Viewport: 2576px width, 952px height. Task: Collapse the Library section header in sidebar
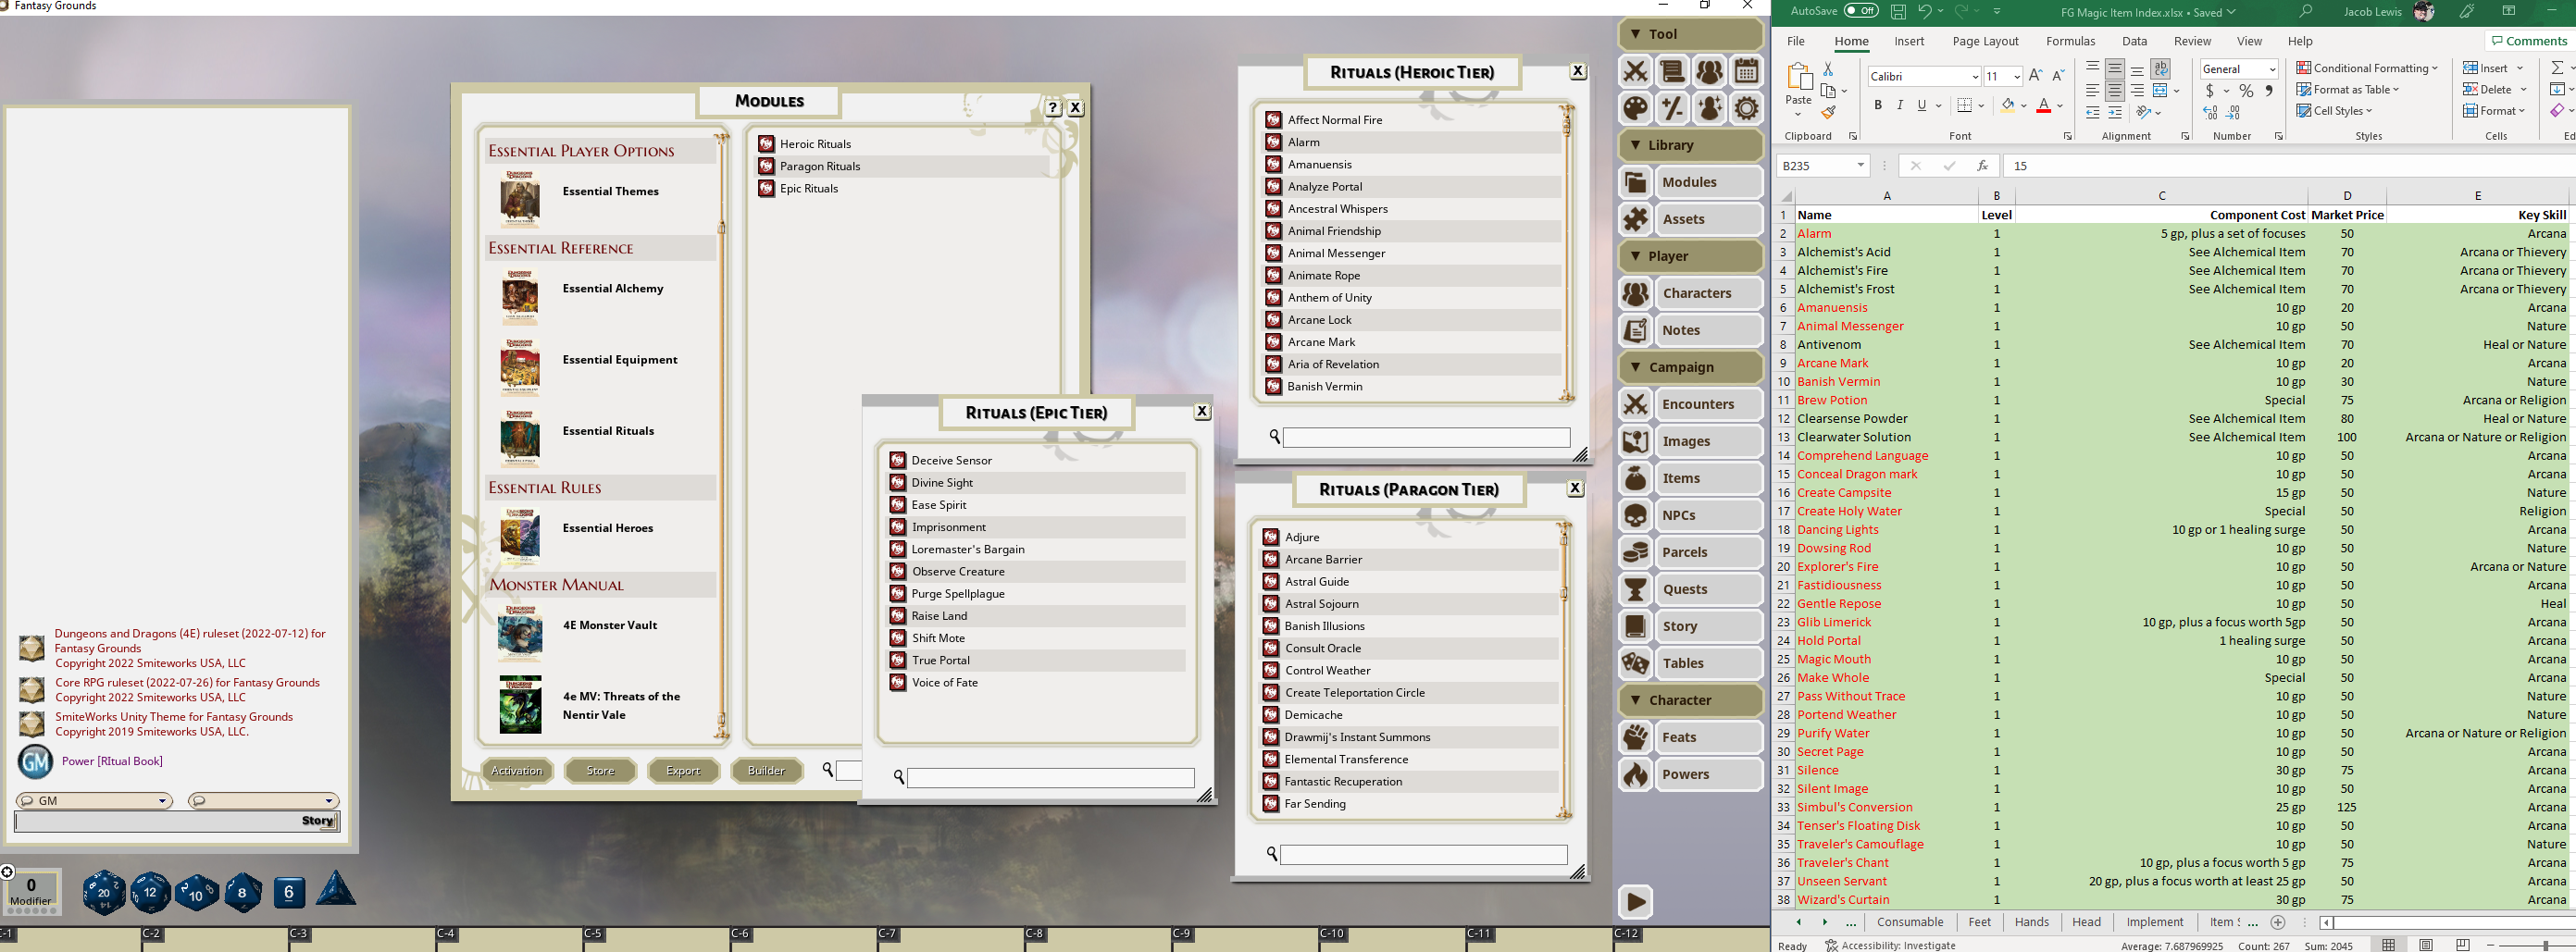tap(1690, 145)
